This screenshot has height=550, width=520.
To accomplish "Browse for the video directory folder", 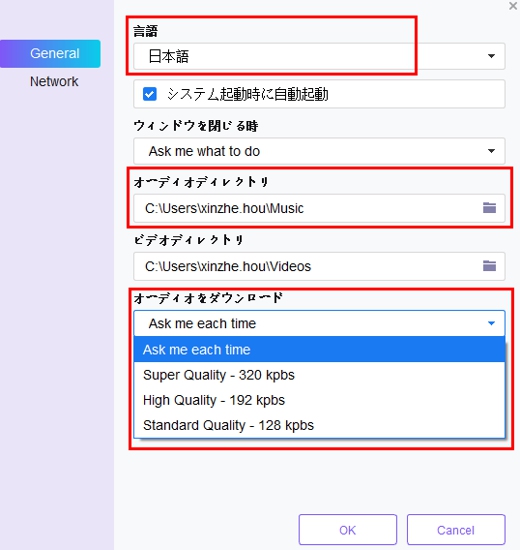I will point(489,266).
